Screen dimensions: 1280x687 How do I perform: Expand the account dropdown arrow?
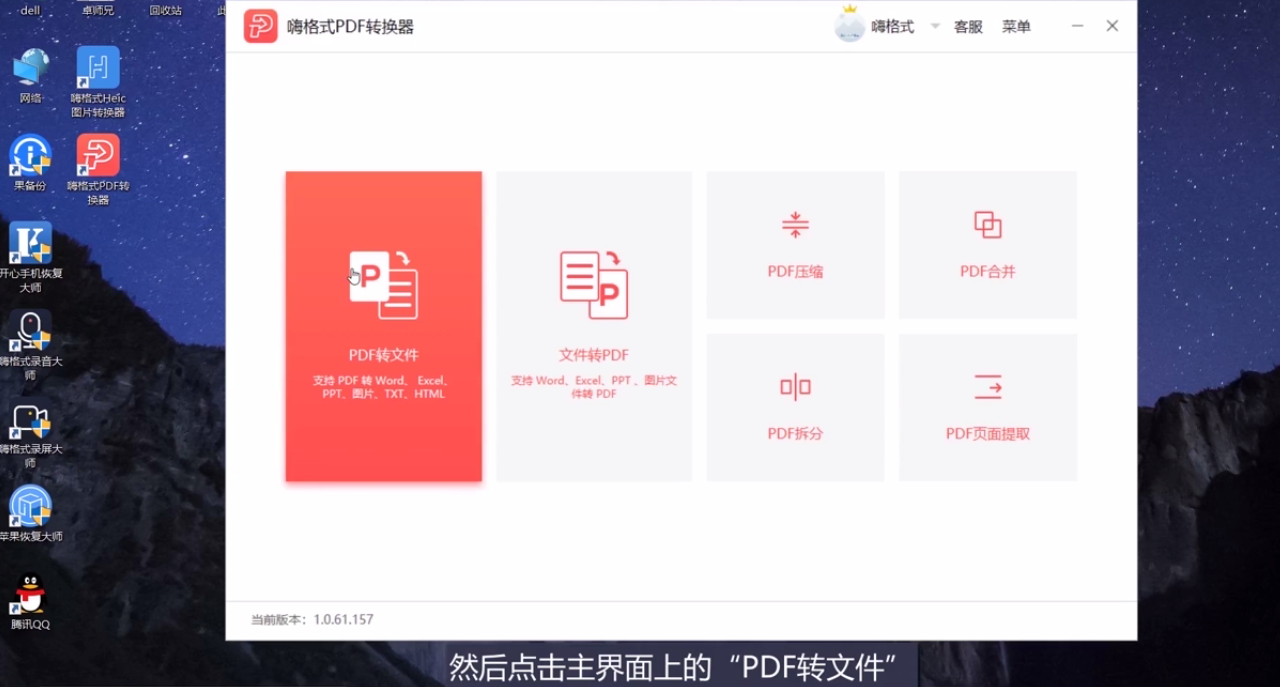935,27
